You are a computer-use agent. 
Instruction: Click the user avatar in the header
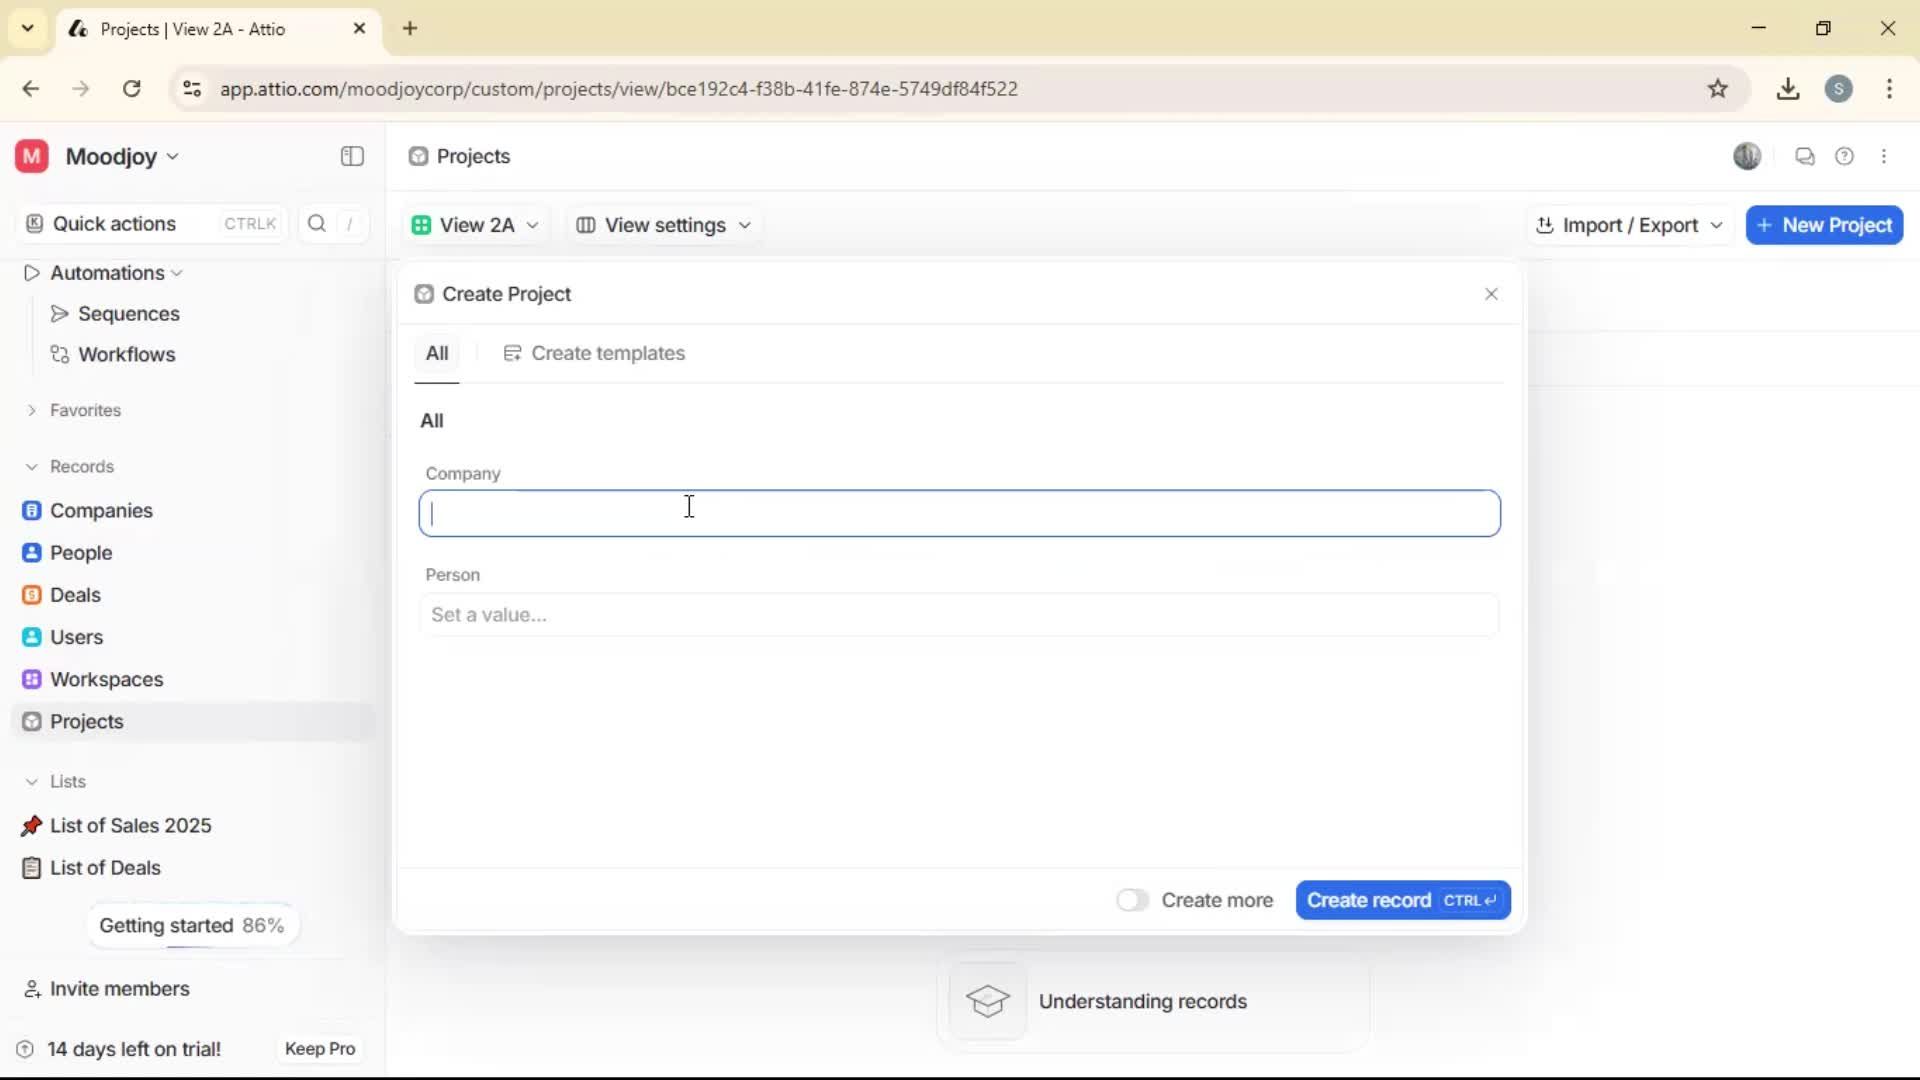1748,157
